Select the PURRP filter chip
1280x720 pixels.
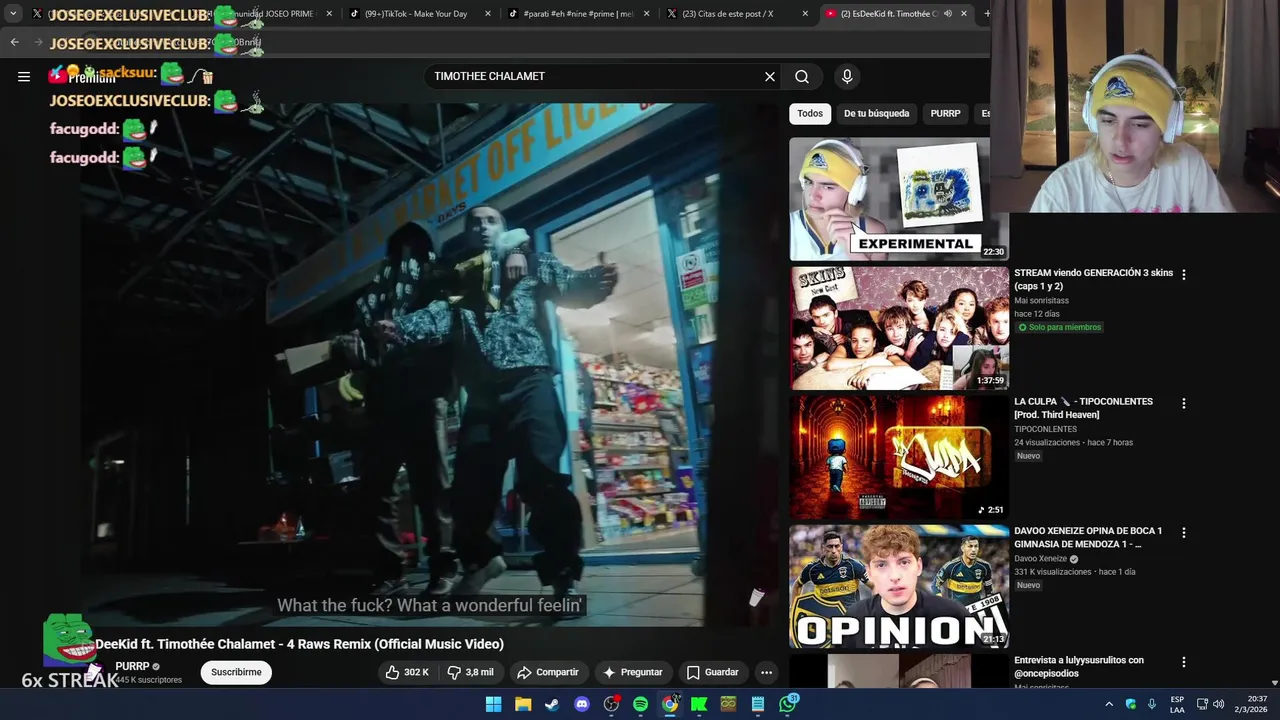[x=945, y=113]
